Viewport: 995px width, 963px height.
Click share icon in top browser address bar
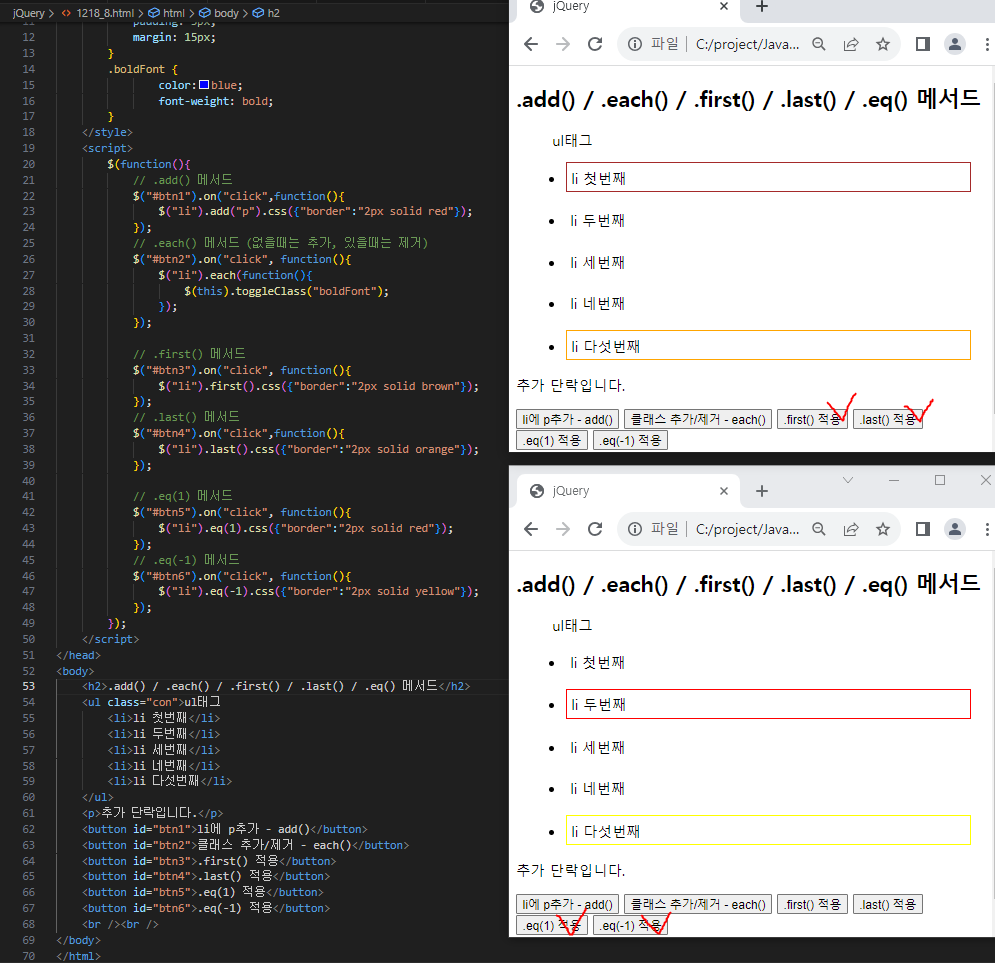[x=851, y=44]
